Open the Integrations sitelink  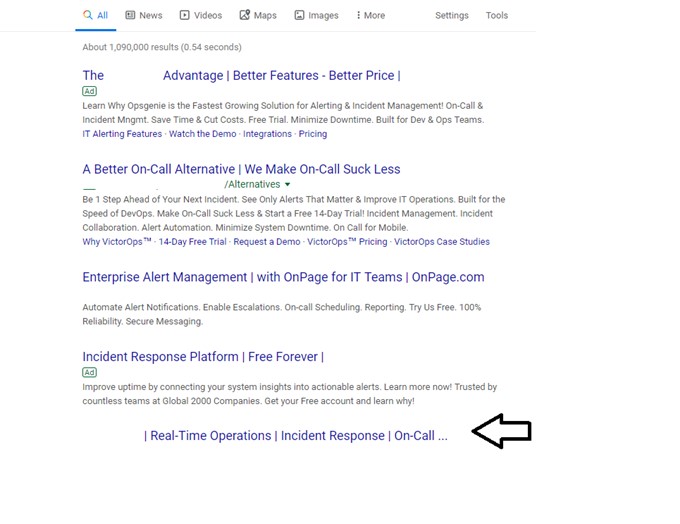(x=267, y=134)
